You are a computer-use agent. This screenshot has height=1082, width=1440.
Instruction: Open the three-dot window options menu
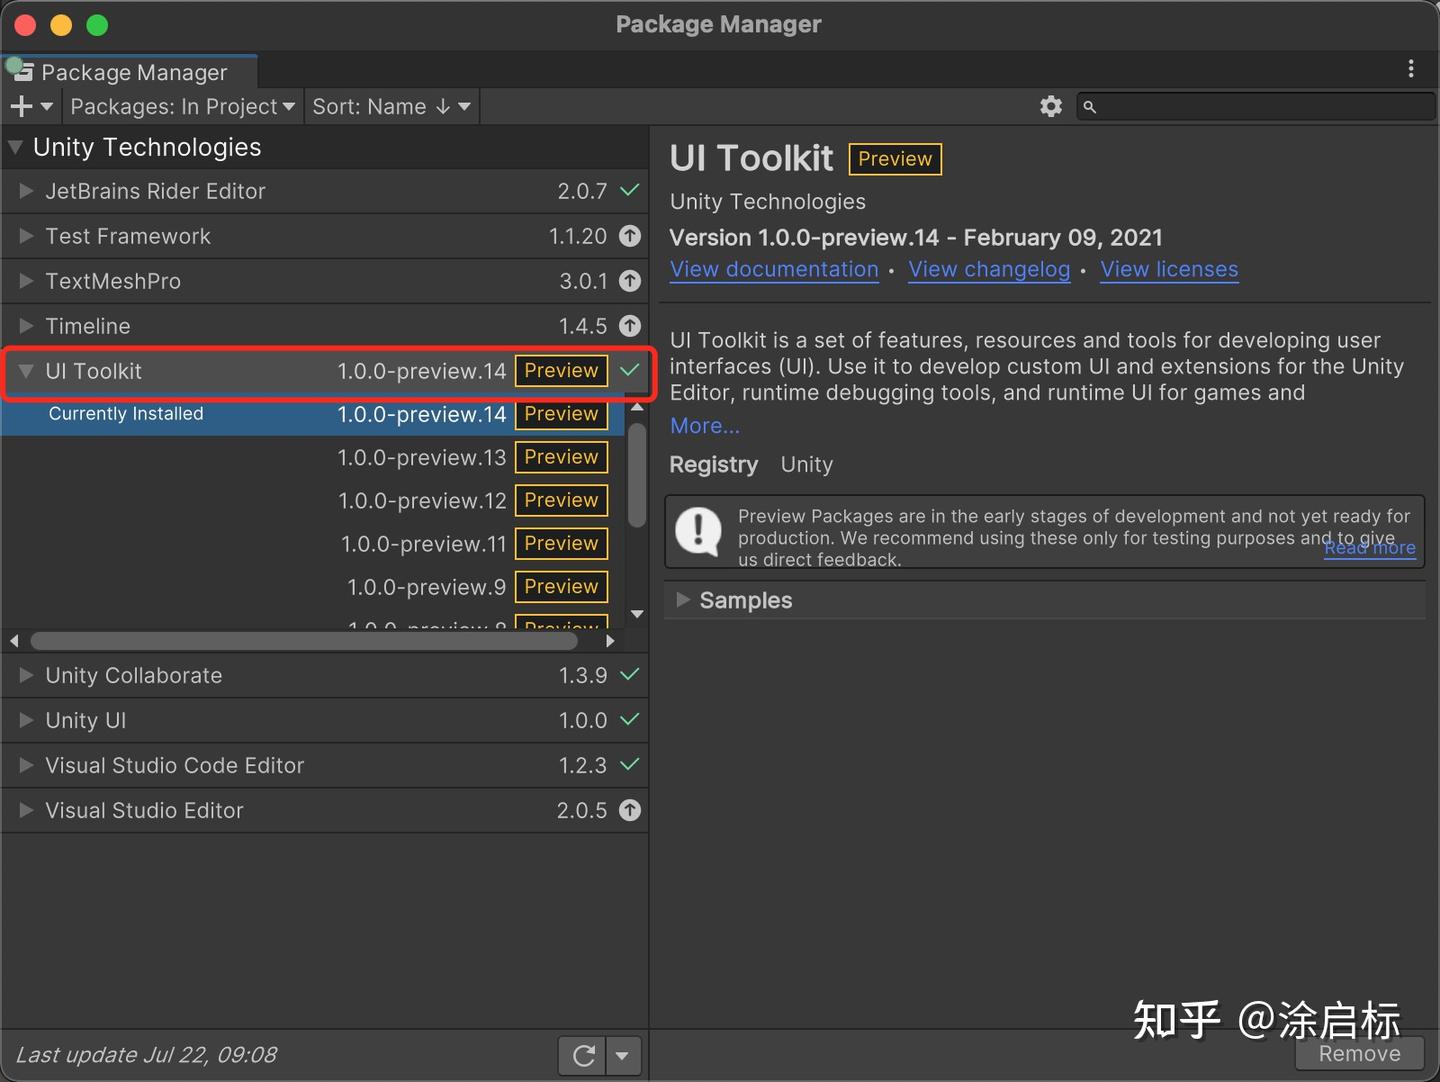pyautogui.click(x=1411, y=69)
